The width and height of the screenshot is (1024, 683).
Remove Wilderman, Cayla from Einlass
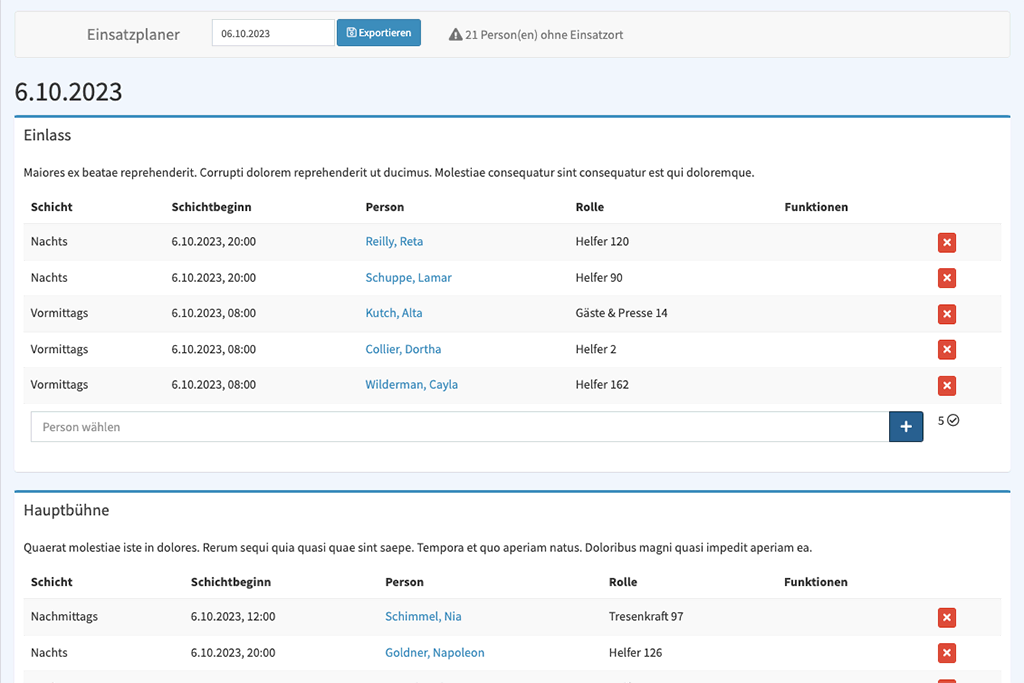pos(946,385)
